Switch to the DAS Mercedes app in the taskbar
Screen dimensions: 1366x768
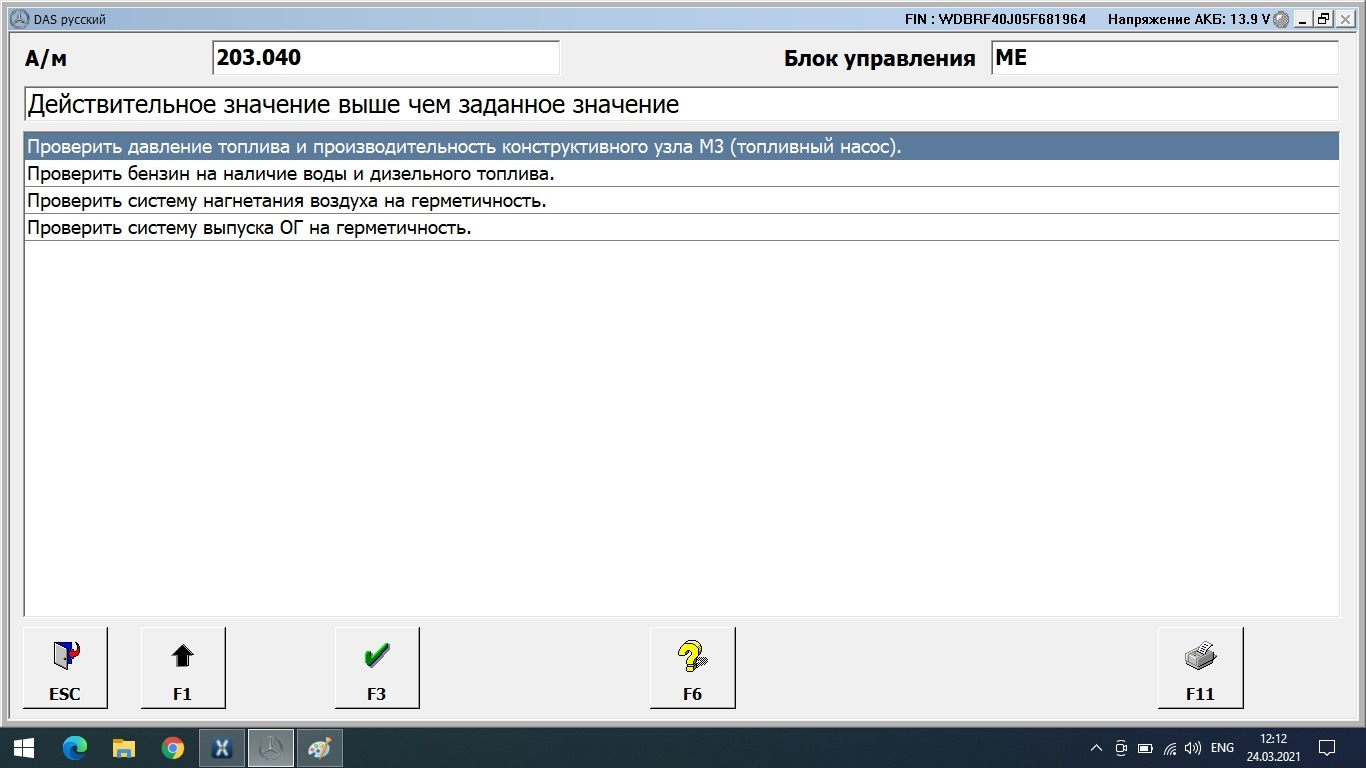271,747
